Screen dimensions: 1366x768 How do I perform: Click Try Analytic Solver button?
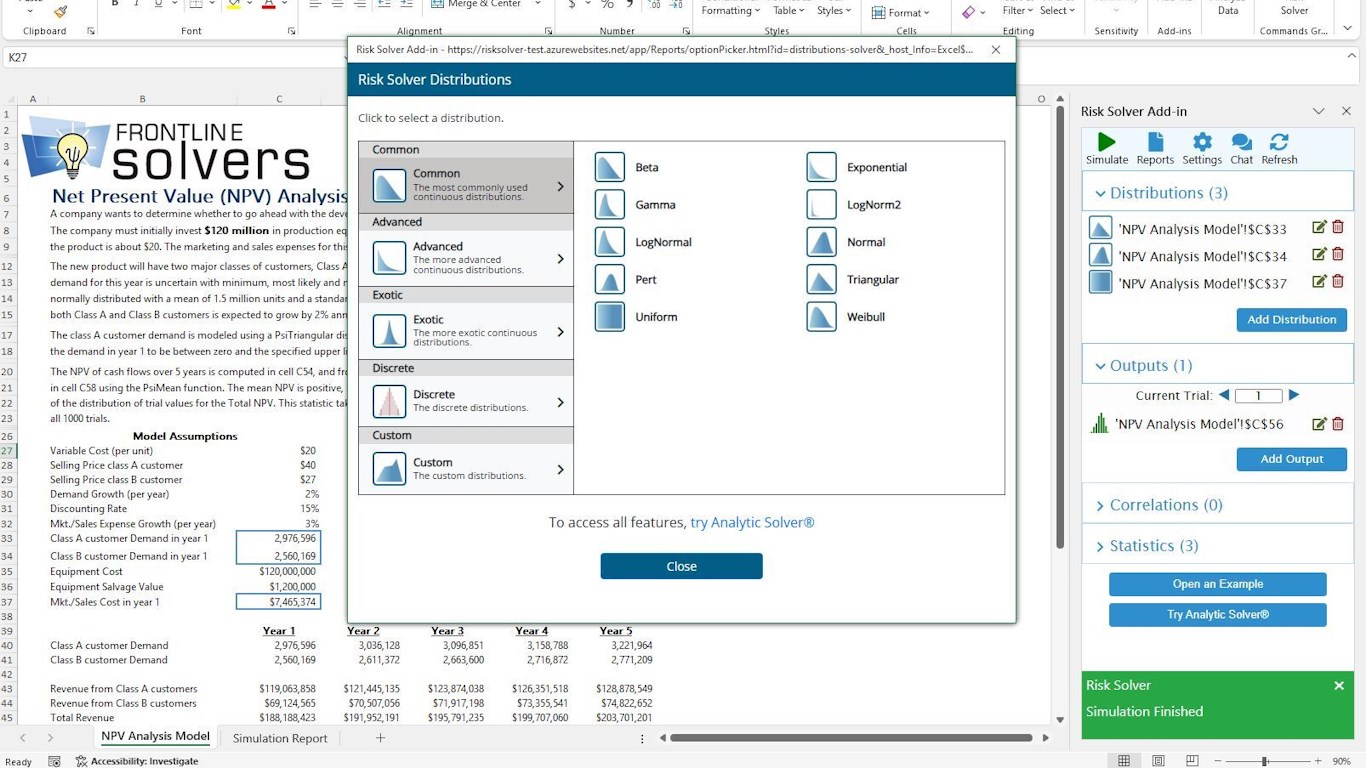1217,614
